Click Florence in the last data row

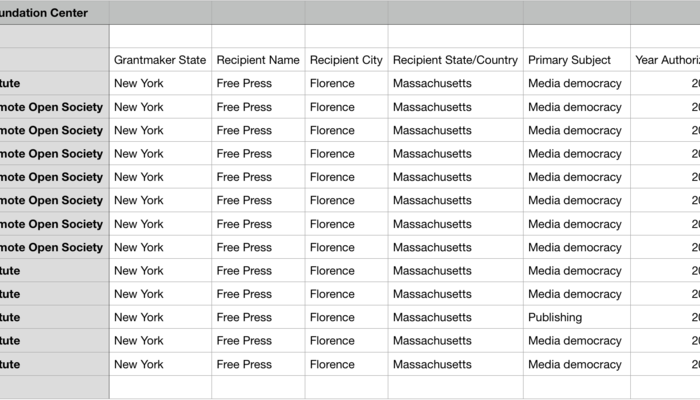pos(332,364)
